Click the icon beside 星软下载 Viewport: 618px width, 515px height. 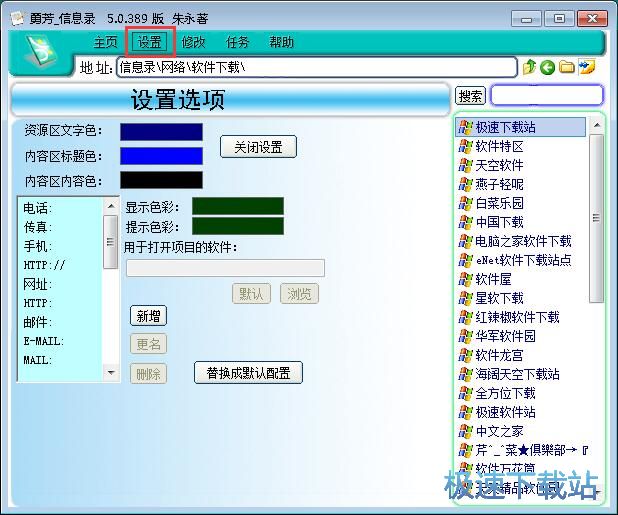point(465,298)
